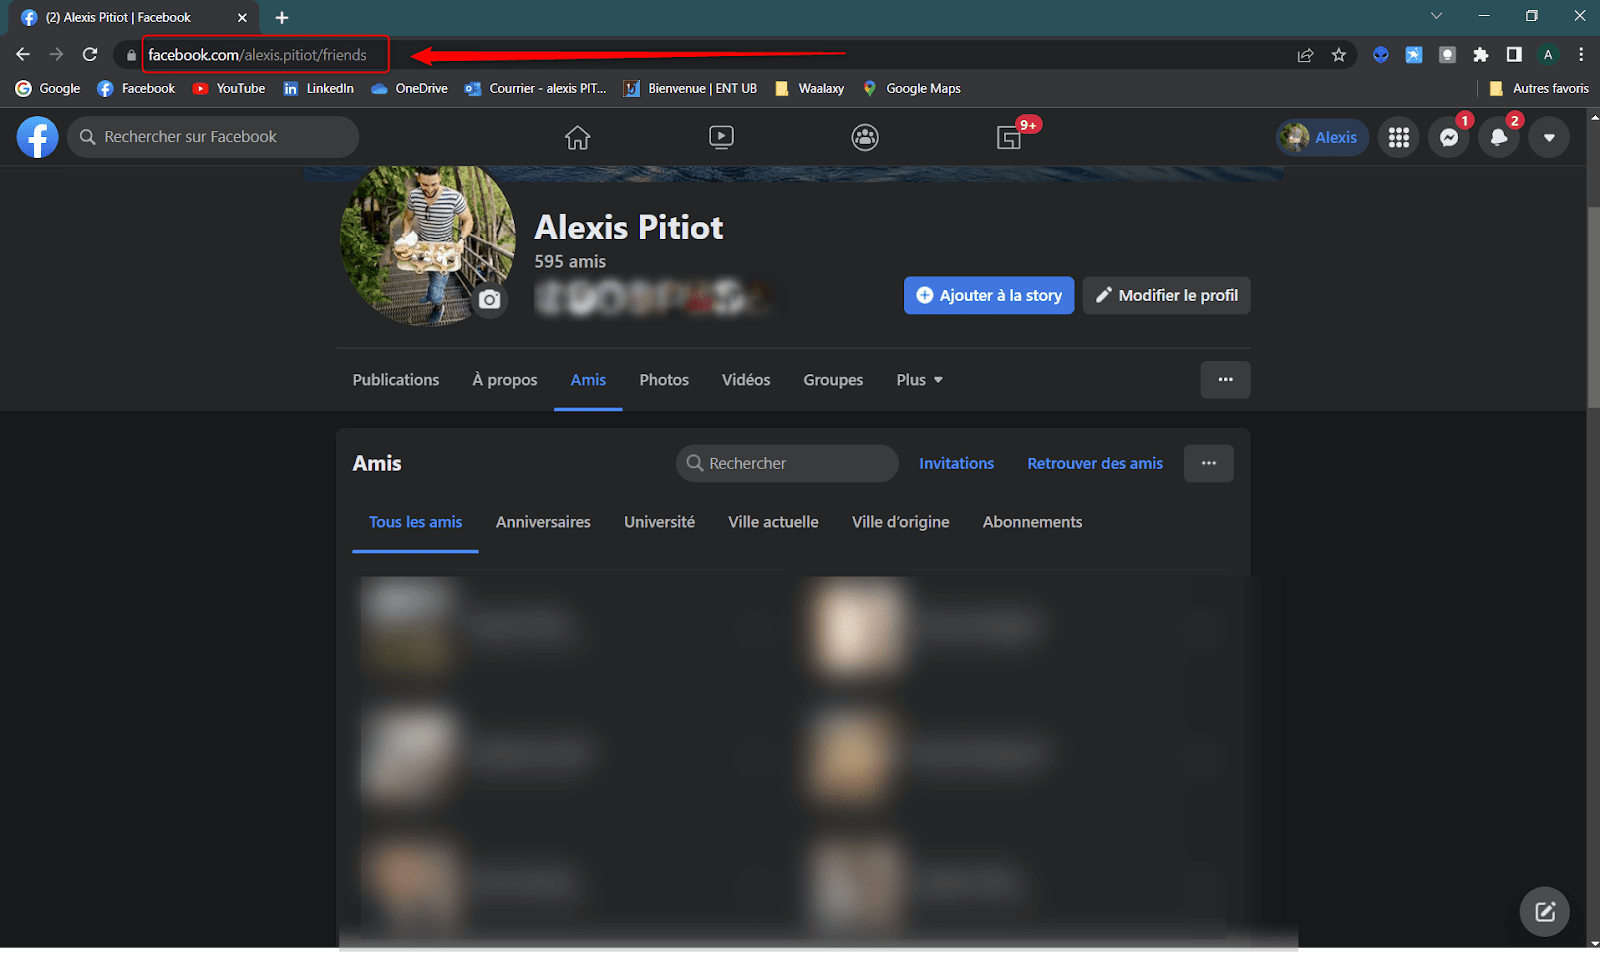Image resolution: width=1600 pixels, height=956 pixels.
Task: Open a new browser tab
Action: [x=282, y=18]
